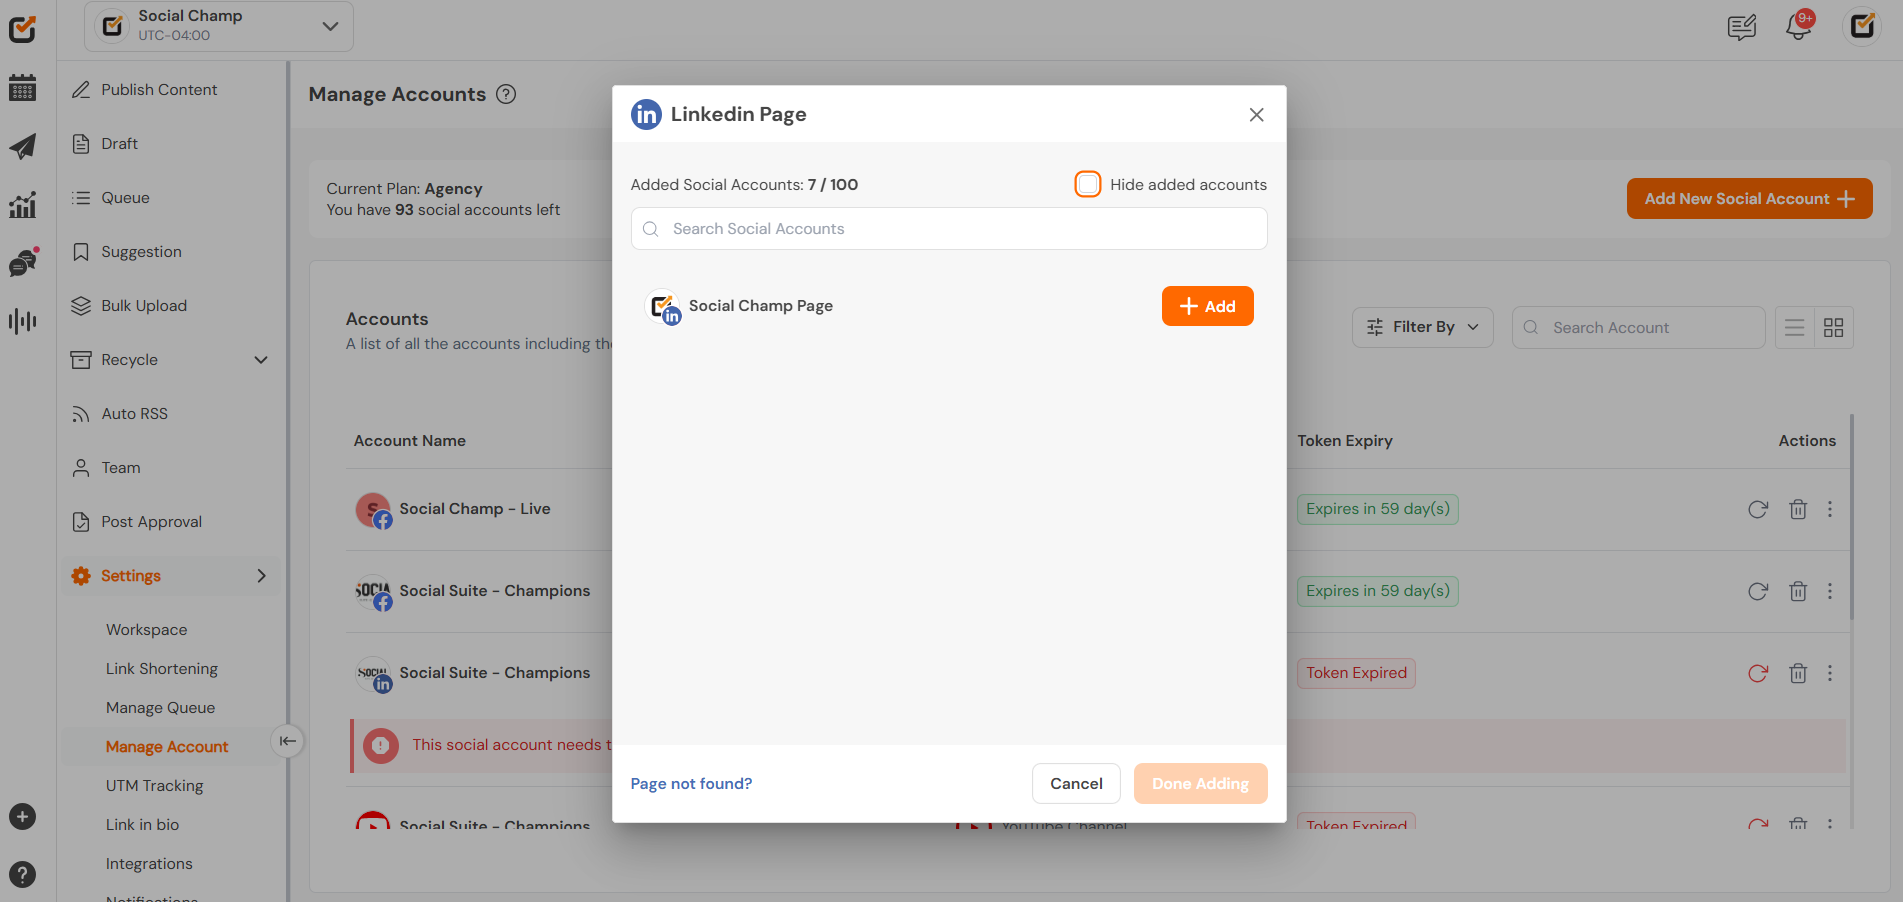This screenshot has width=1903, height=902.
Task: Open the notifications bell icon
Action: pos(1799,26)
